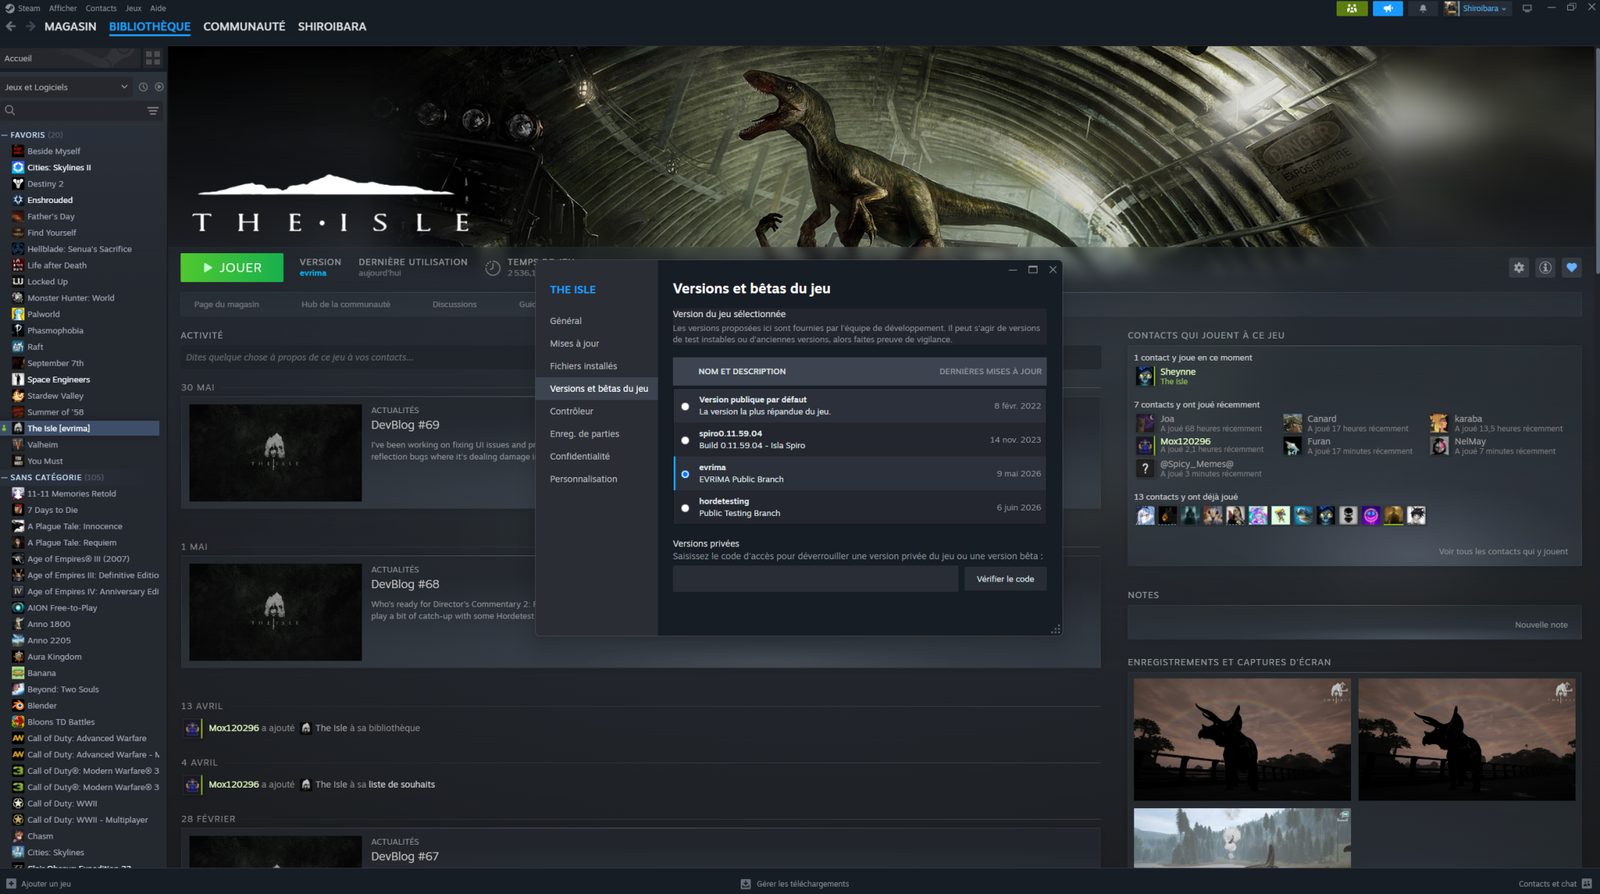The width and height of the screenshot is (1600, 894).
Task: Toggle favorite heart icon for The Isle
Action: click(x=1571, y=267)
